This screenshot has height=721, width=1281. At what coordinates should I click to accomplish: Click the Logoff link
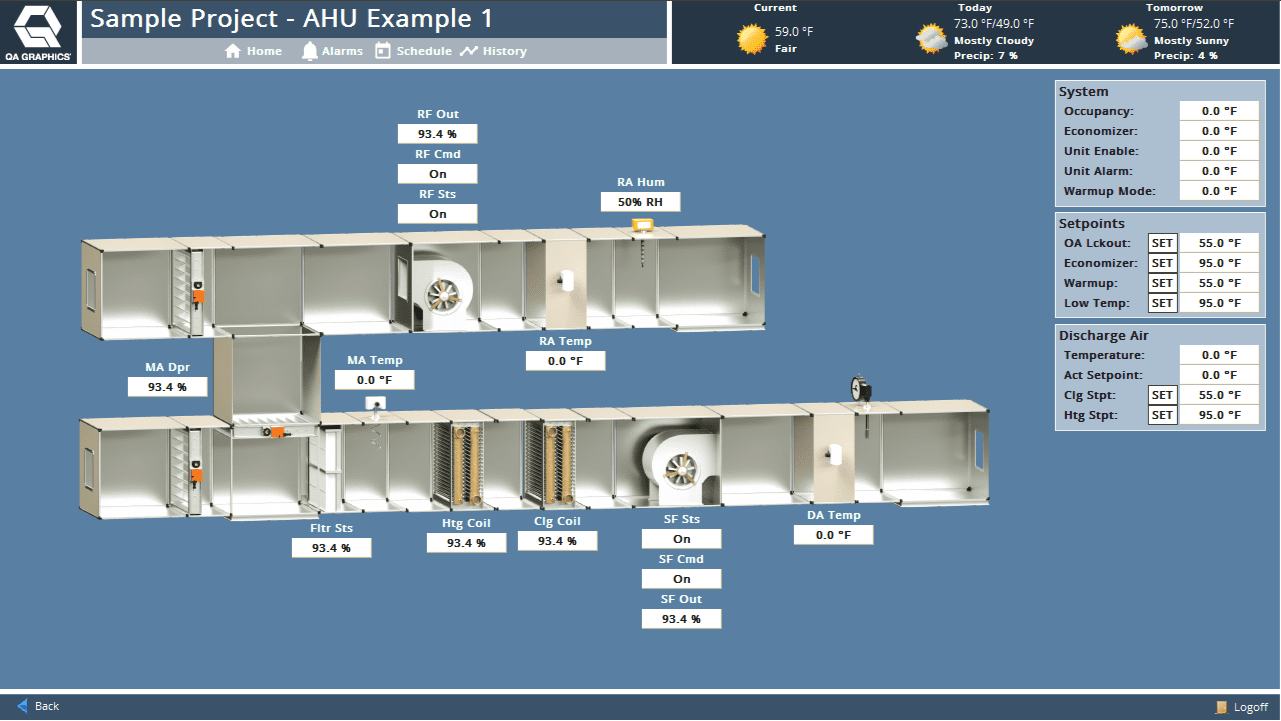tap(1241, 707)
